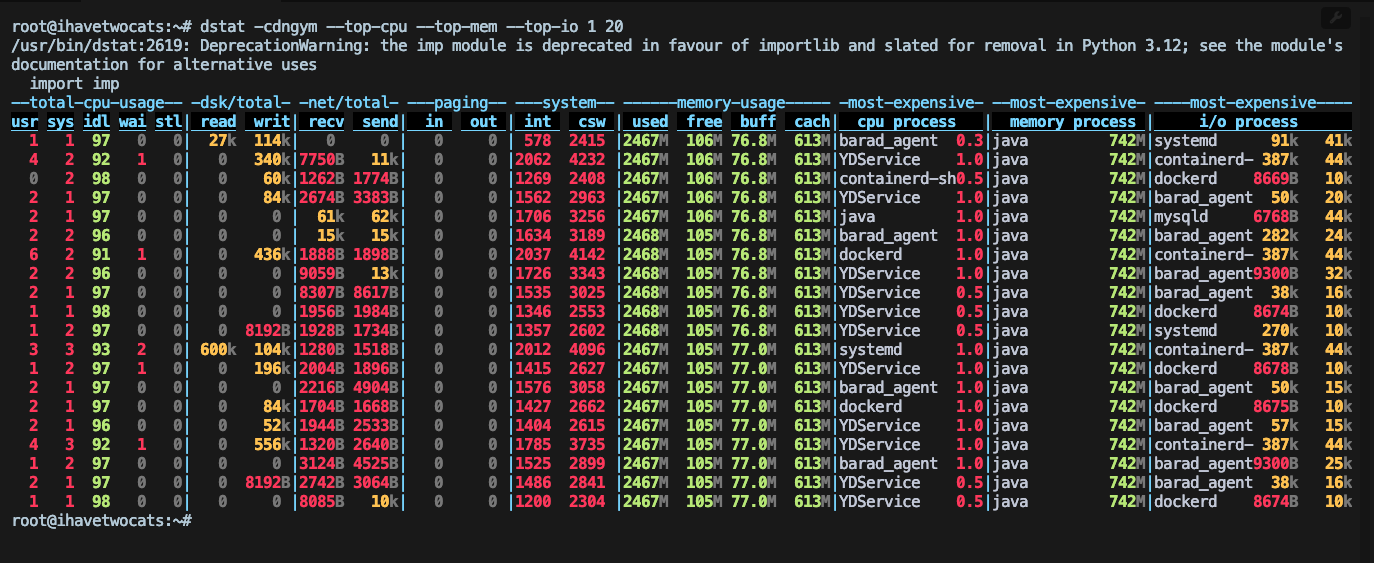Click the 7750B network recv value
1374x563 pixels.
(x=322, y=160)
